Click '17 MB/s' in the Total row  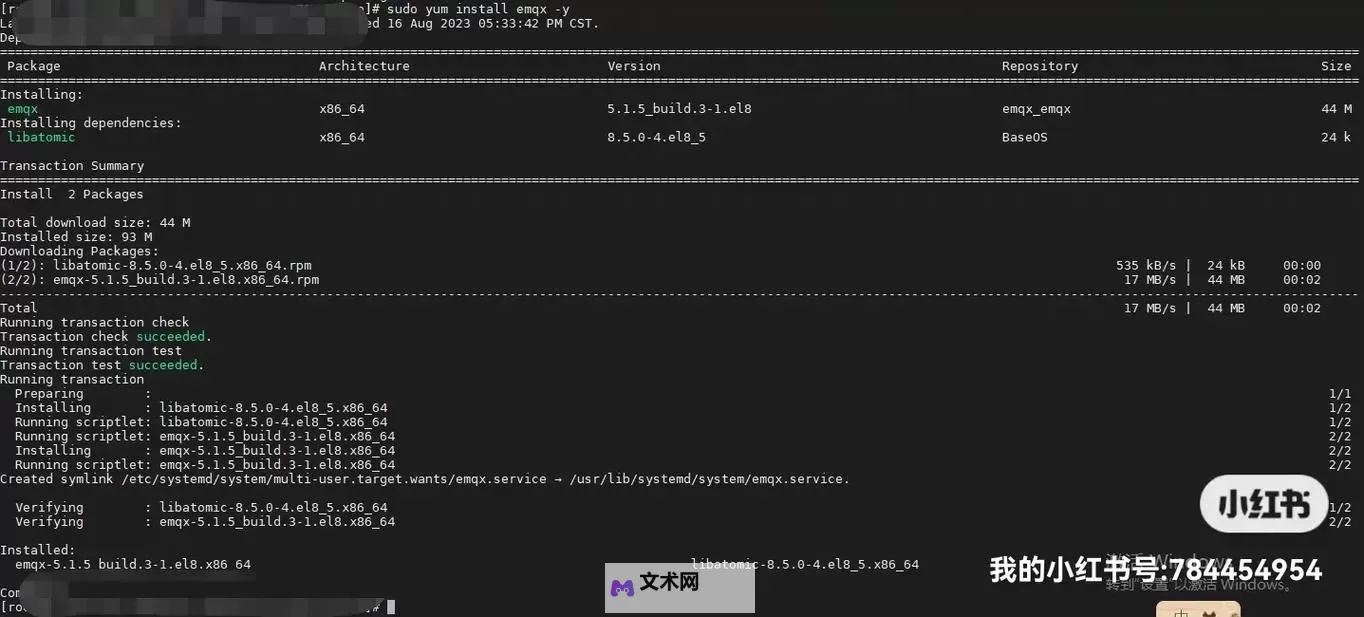[1150, 308]
